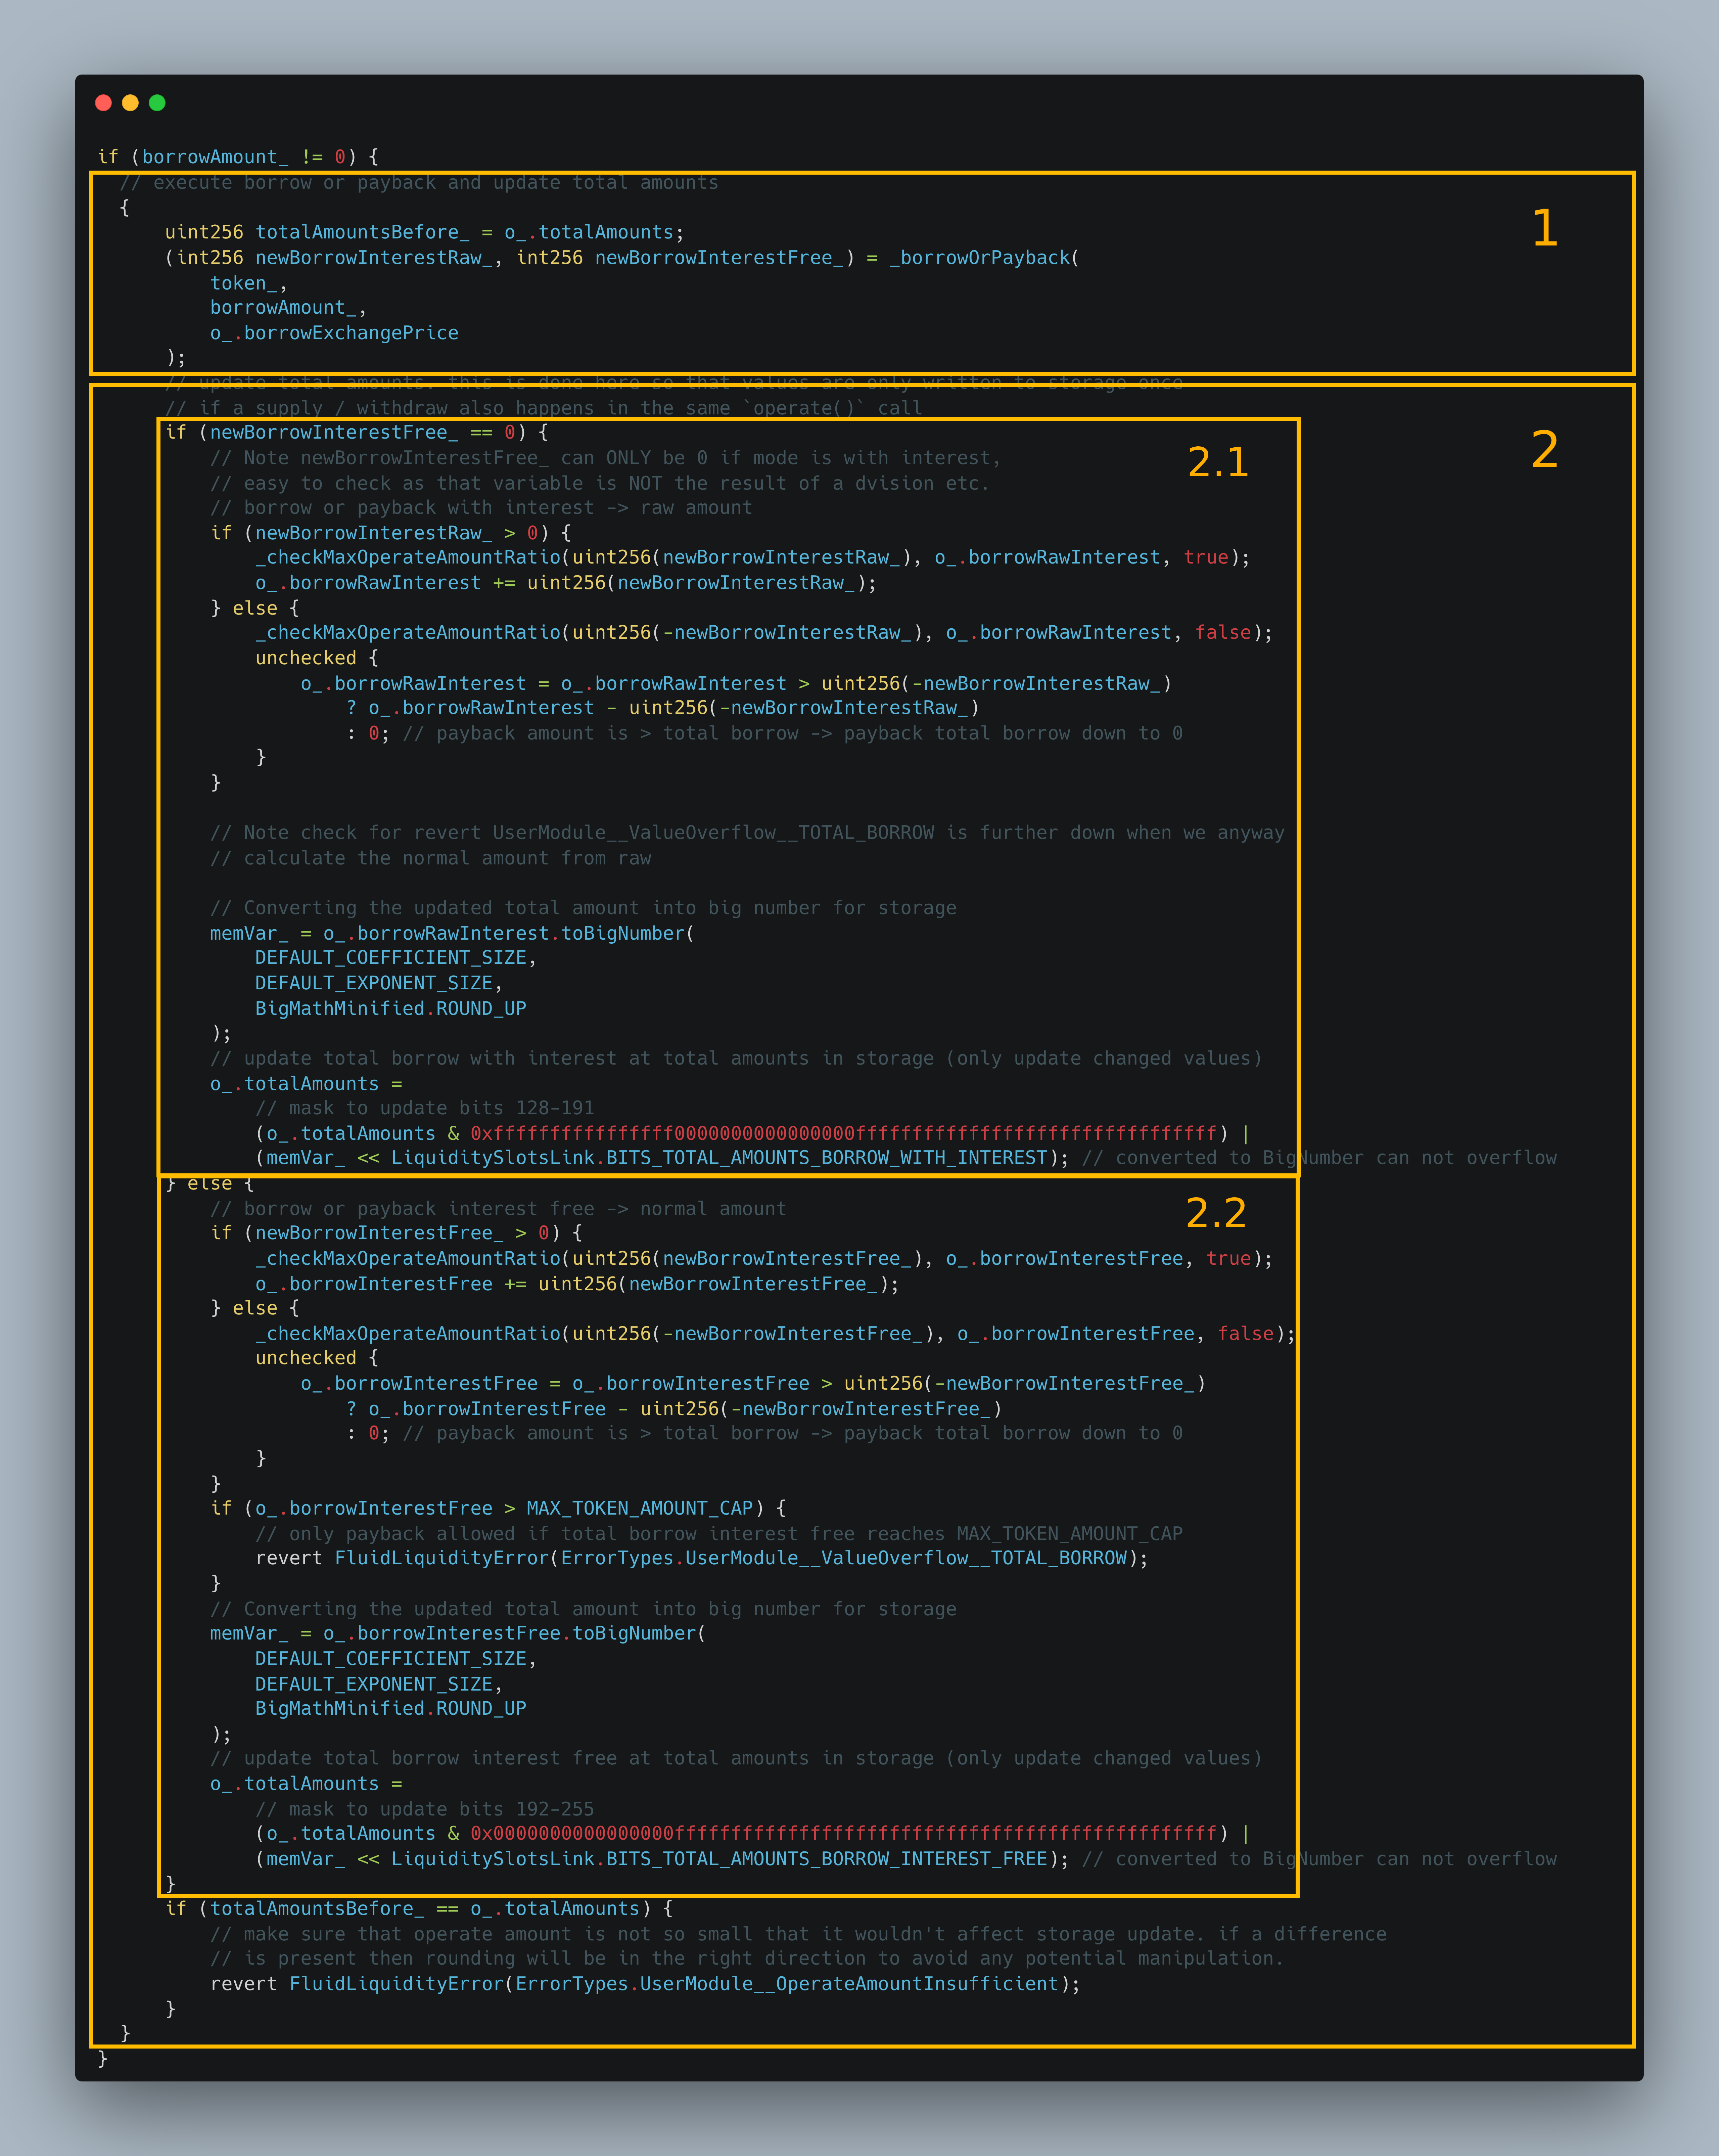This screenshot has width=1719, height=2156.
Task: Click "_checkMaxOperateAmountRatio(uint256(newBorrowInterestRaw_), o_.borrowRawInterest, true);"
Action: click(x=753, y=558)
